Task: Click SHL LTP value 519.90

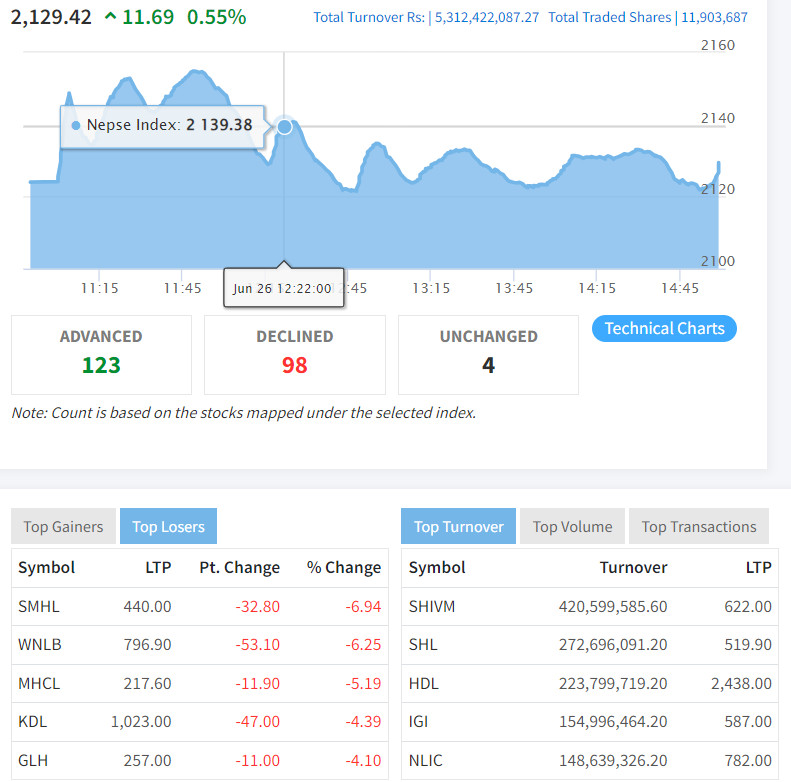Action: click(748, 644)
